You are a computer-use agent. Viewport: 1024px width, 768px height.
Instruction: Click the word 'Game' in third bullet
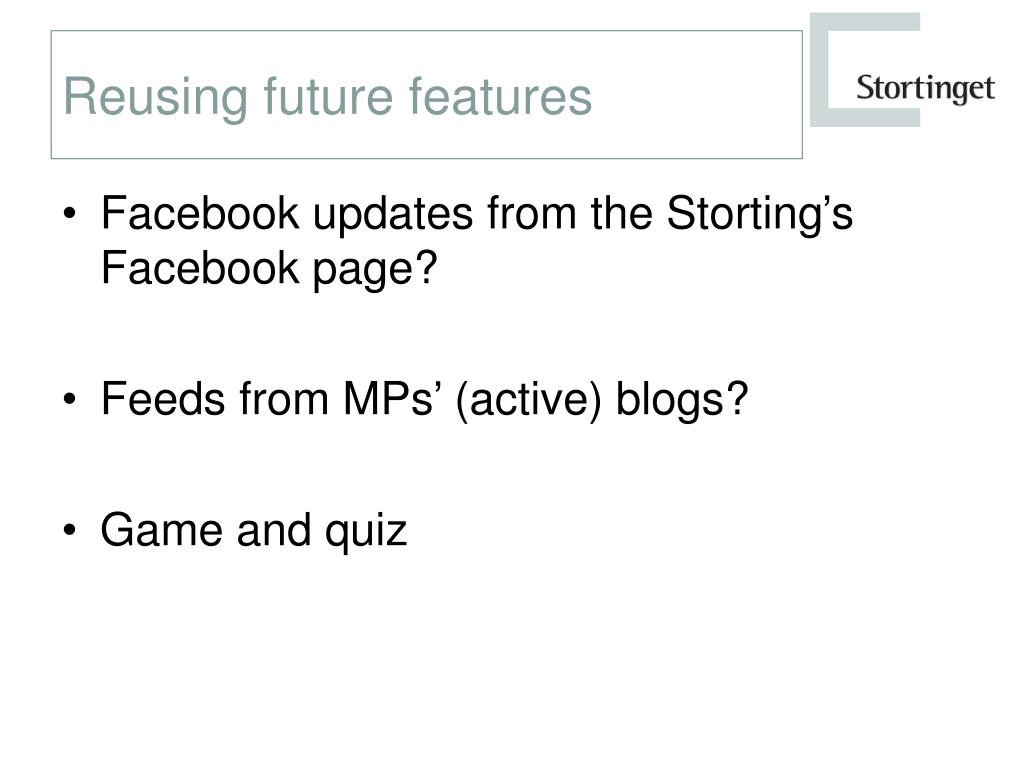click(x=161, y=530)
